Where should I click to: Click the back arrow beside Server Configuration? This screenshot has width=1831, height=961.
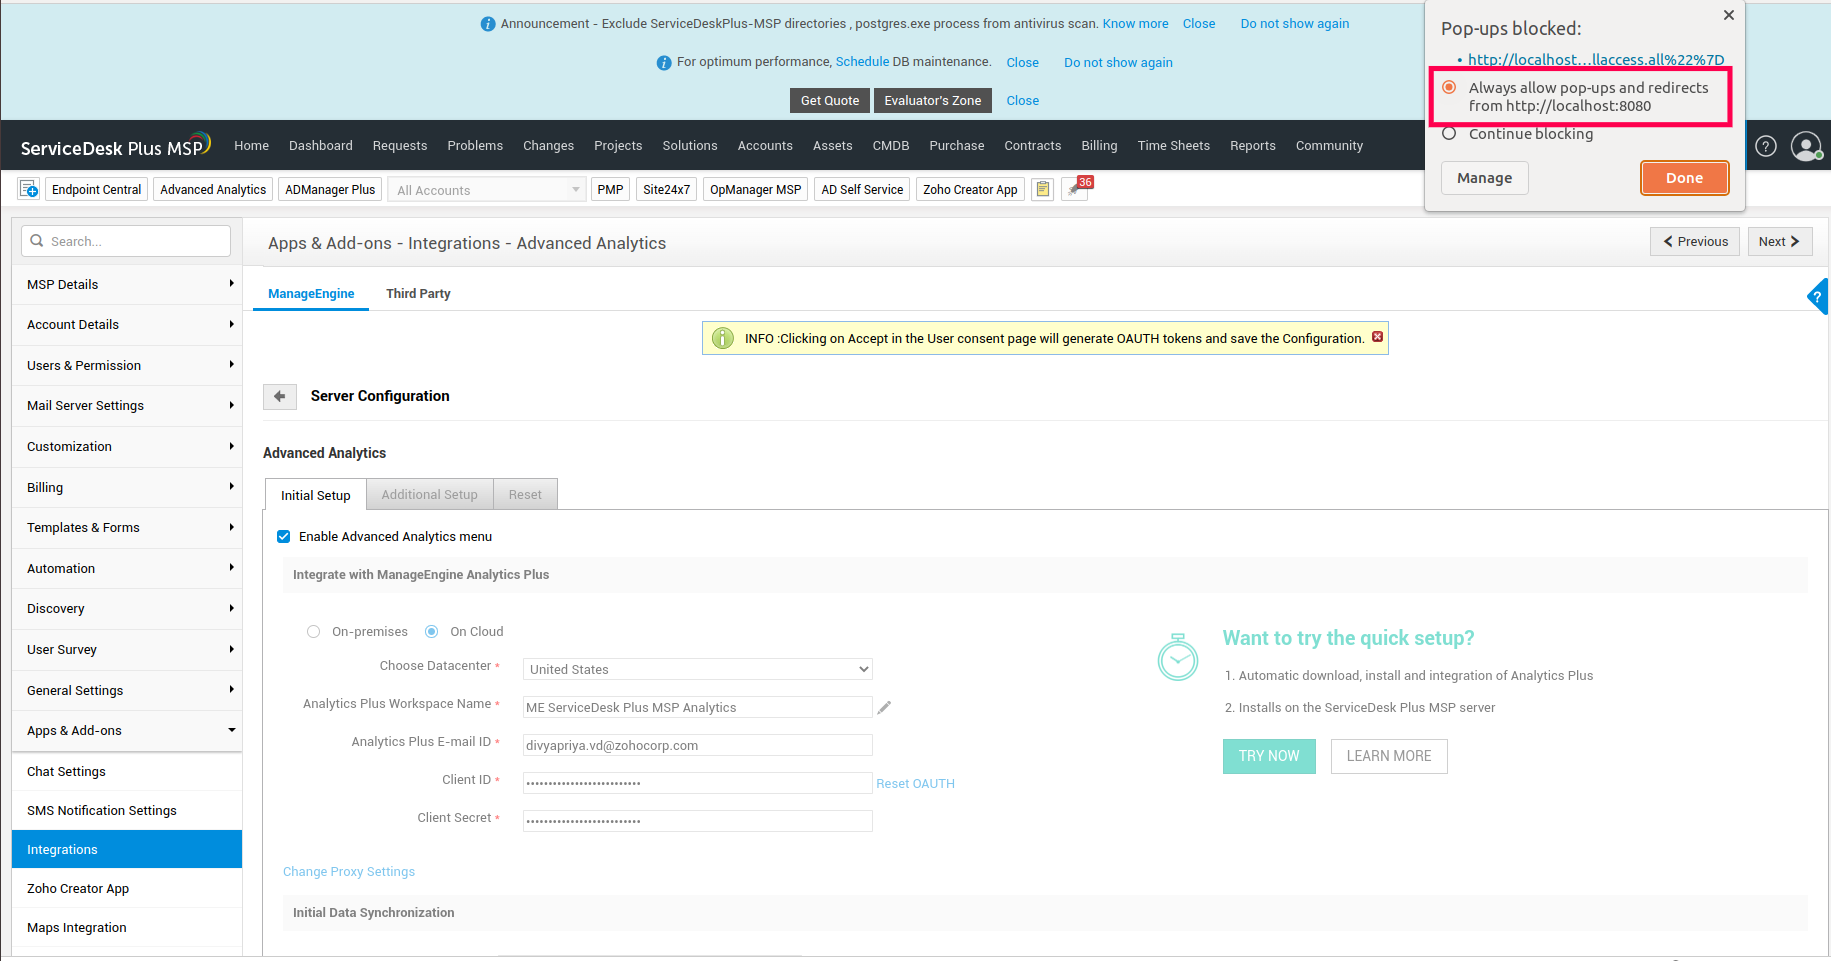point(280,397)
